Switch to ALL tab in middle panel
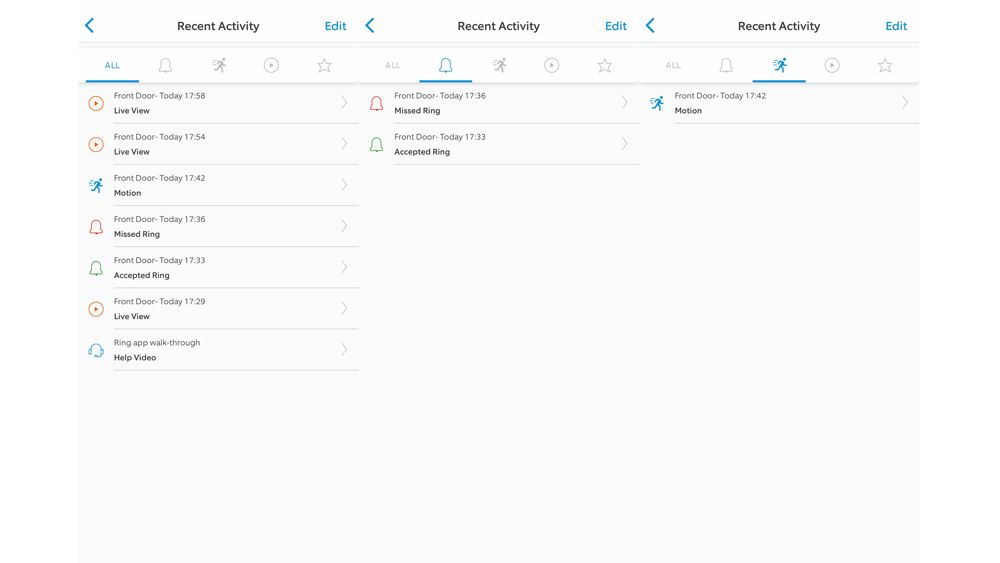1000x563 pixels. coord(392,65)
